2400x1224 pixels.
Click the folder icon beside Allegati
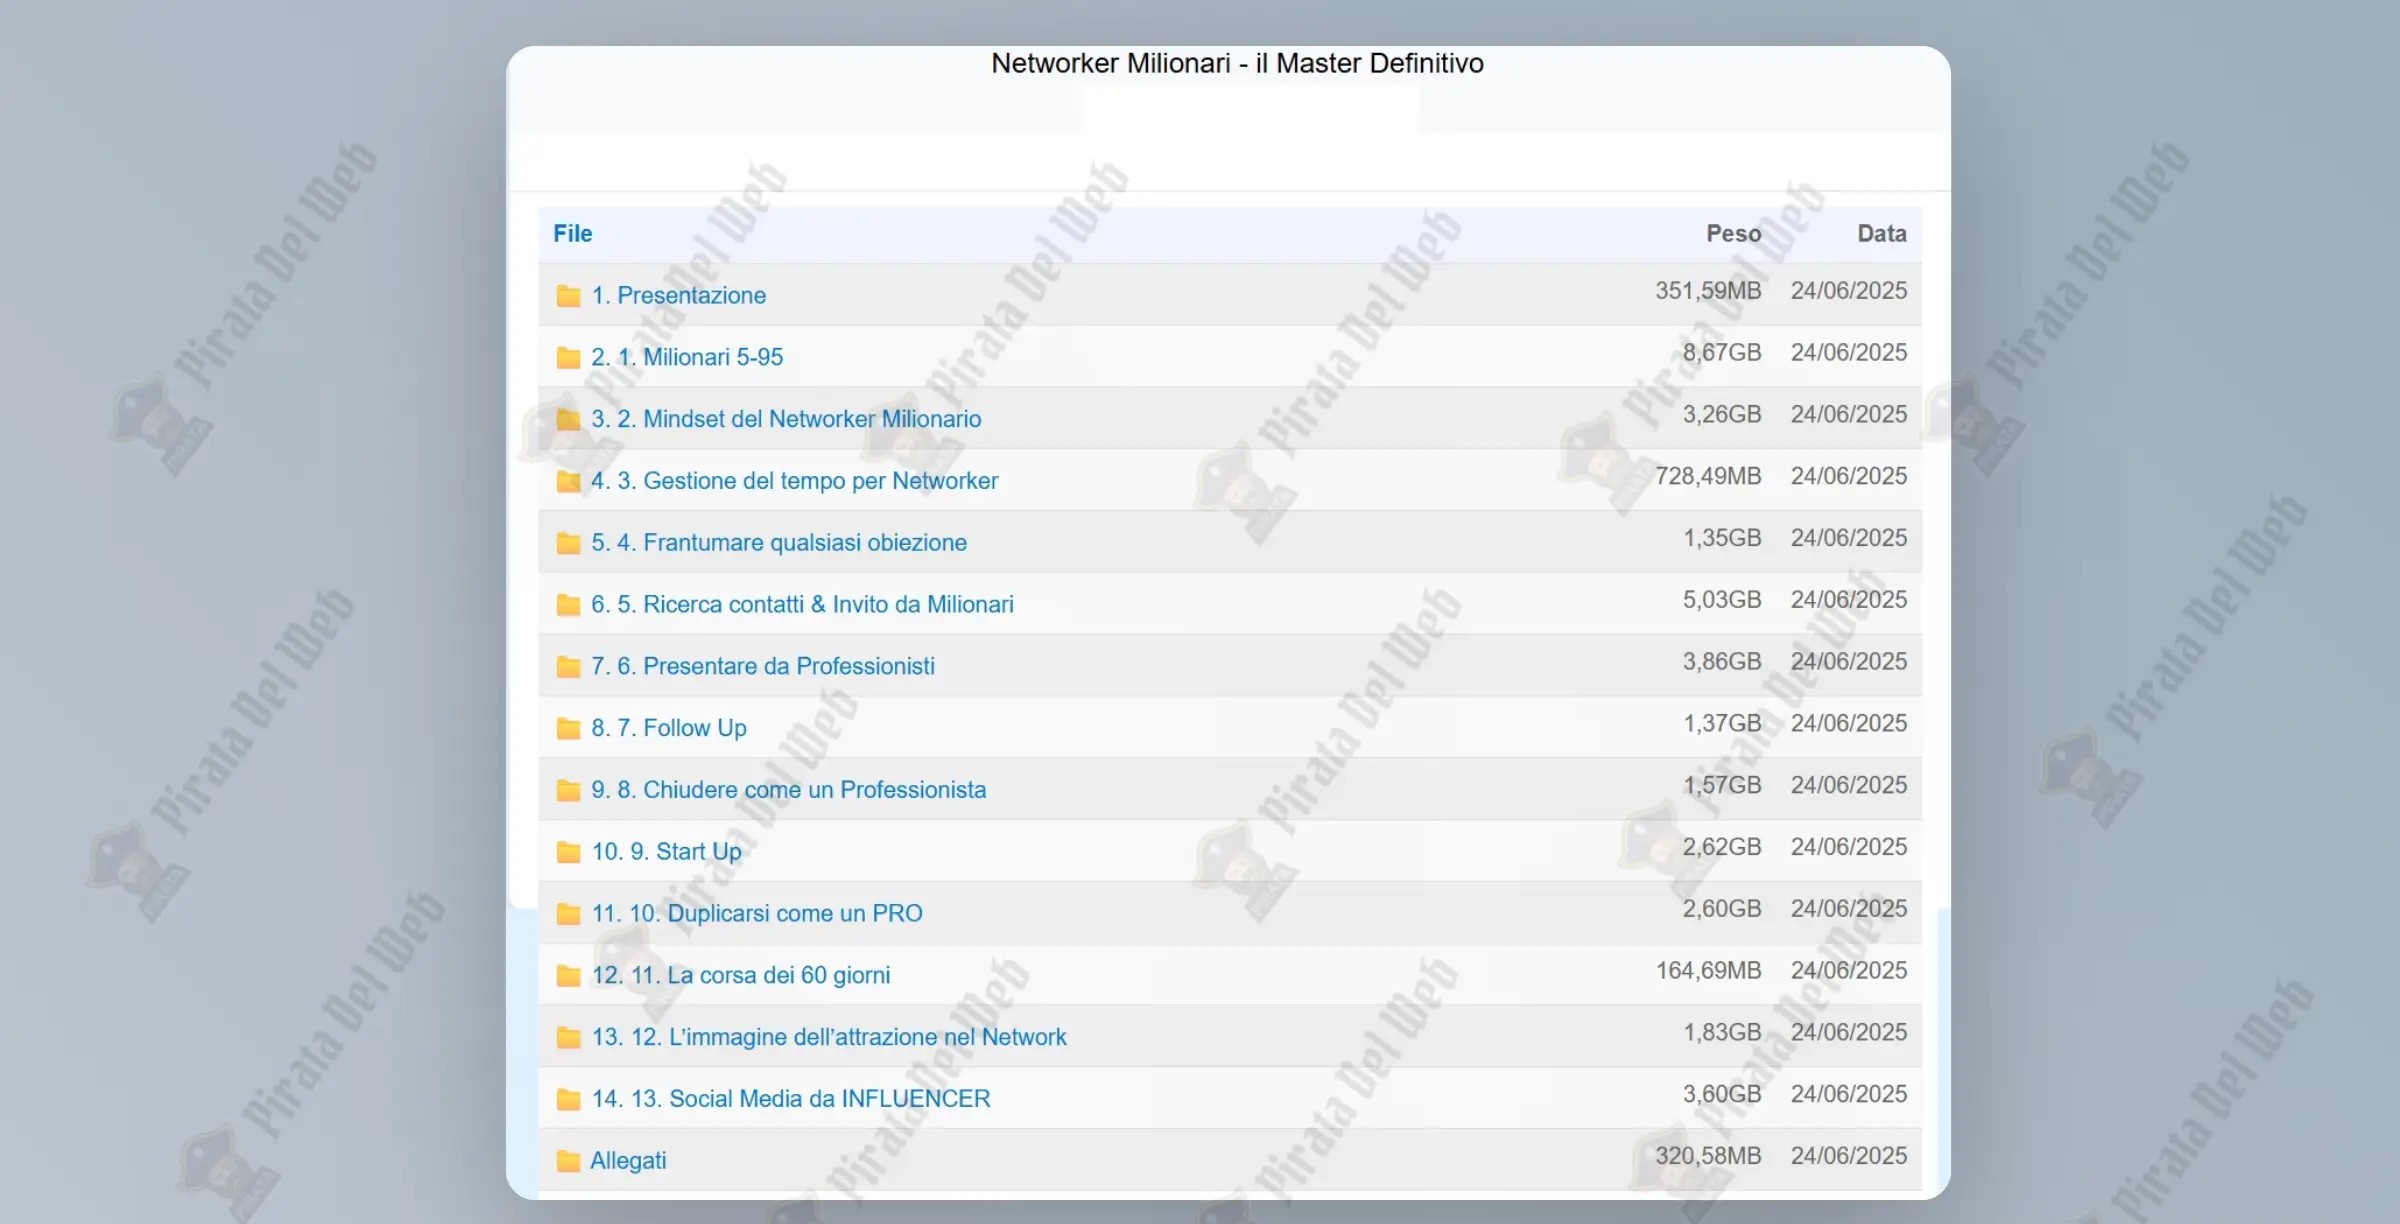pos(568,1161)
